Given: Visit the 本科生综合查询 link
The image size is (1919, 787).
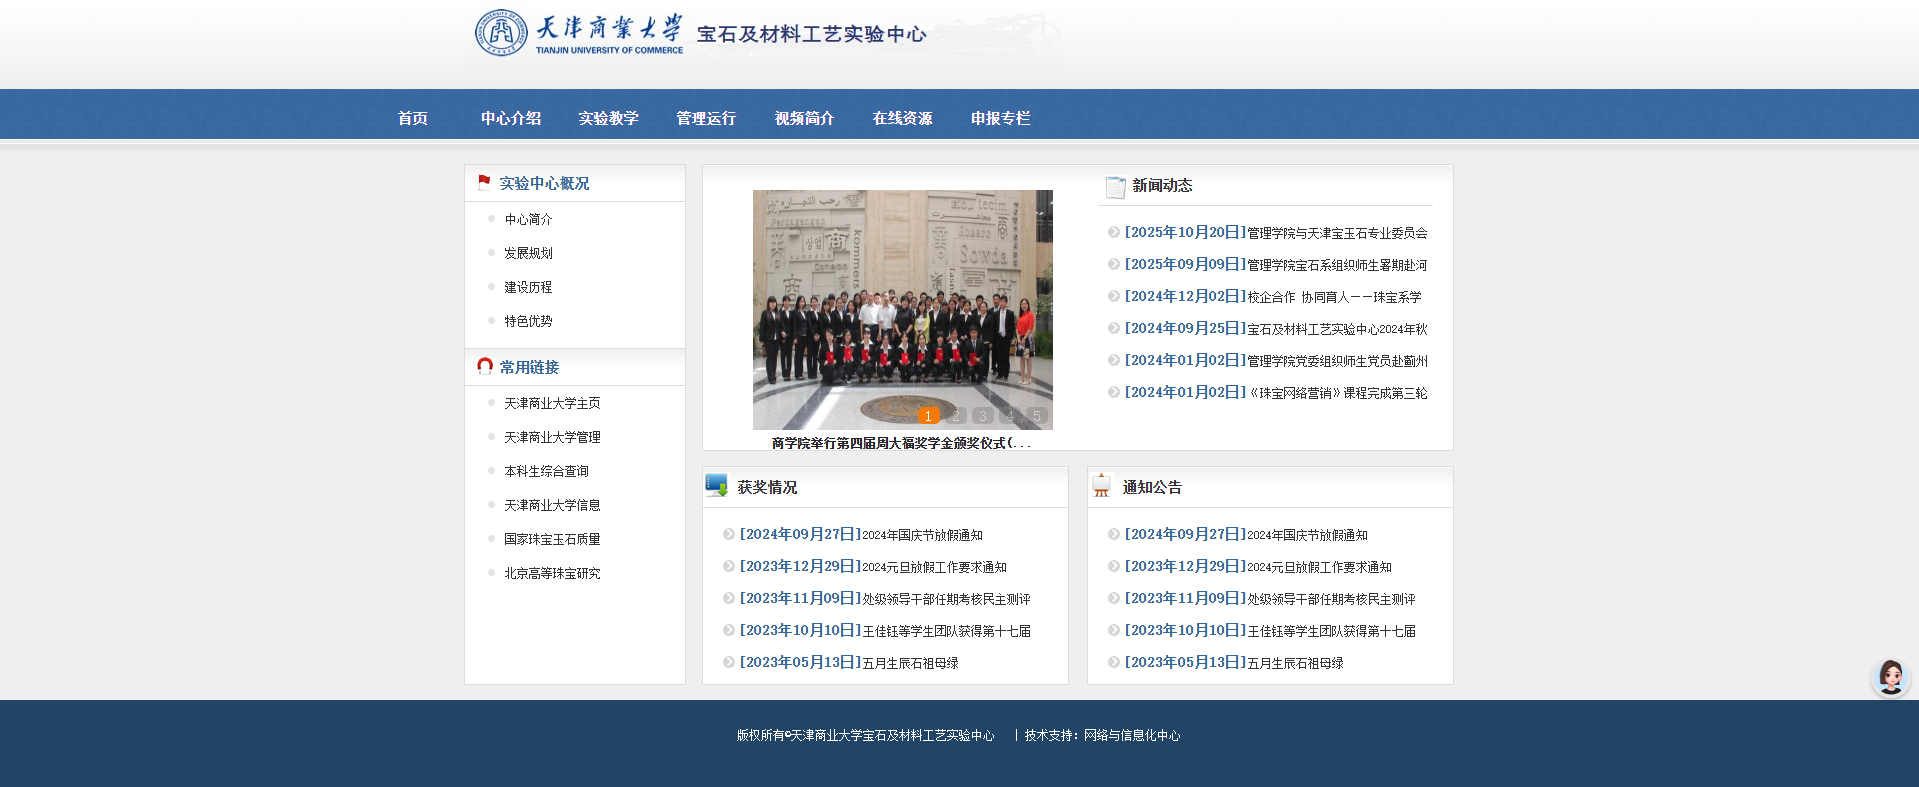Looking at the screenshot, I should coord(546,471).
